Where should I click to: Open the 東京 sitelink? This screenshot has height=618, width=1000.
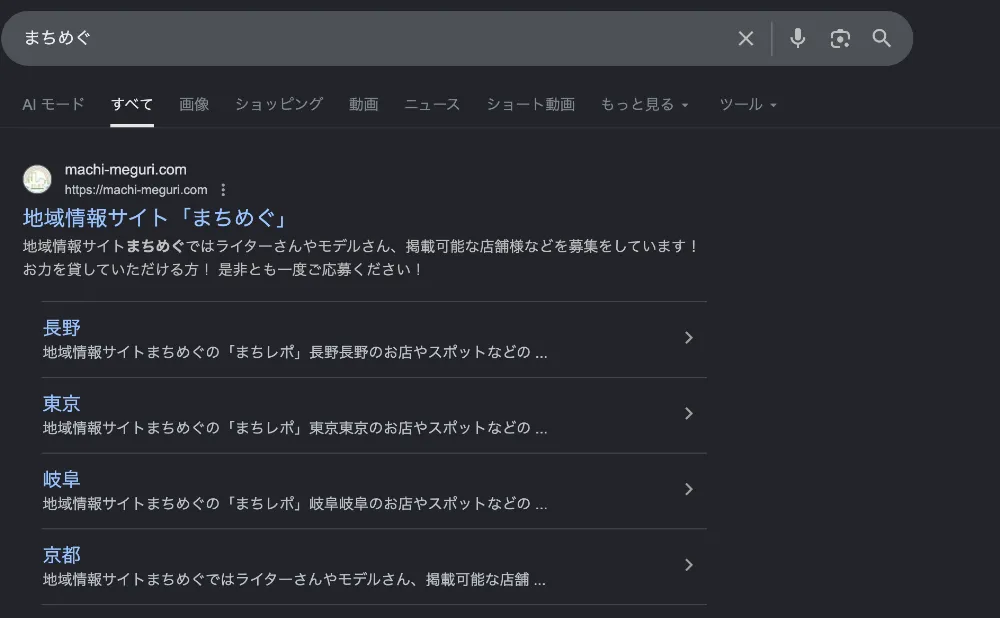[61, 403]
